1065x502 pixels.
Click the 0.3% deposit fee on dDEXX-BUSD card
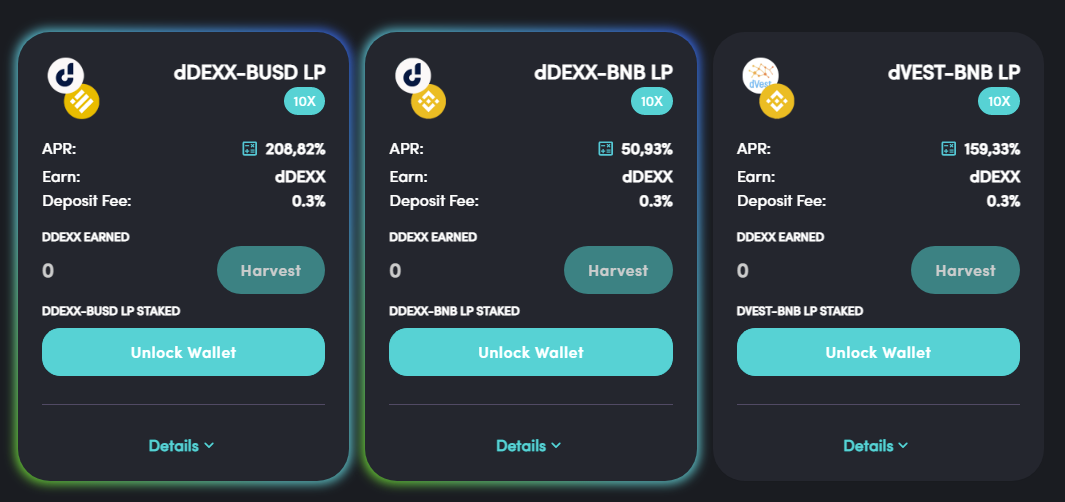[x=309, y=201]
